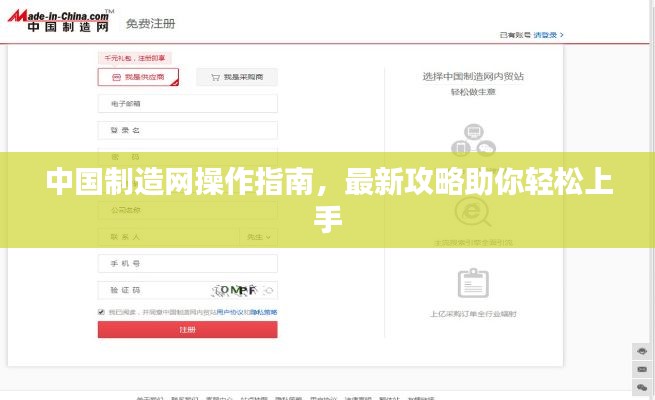Open the 先生 title dropdown
This screenshot has width=655, height=400.
(259, 237)
